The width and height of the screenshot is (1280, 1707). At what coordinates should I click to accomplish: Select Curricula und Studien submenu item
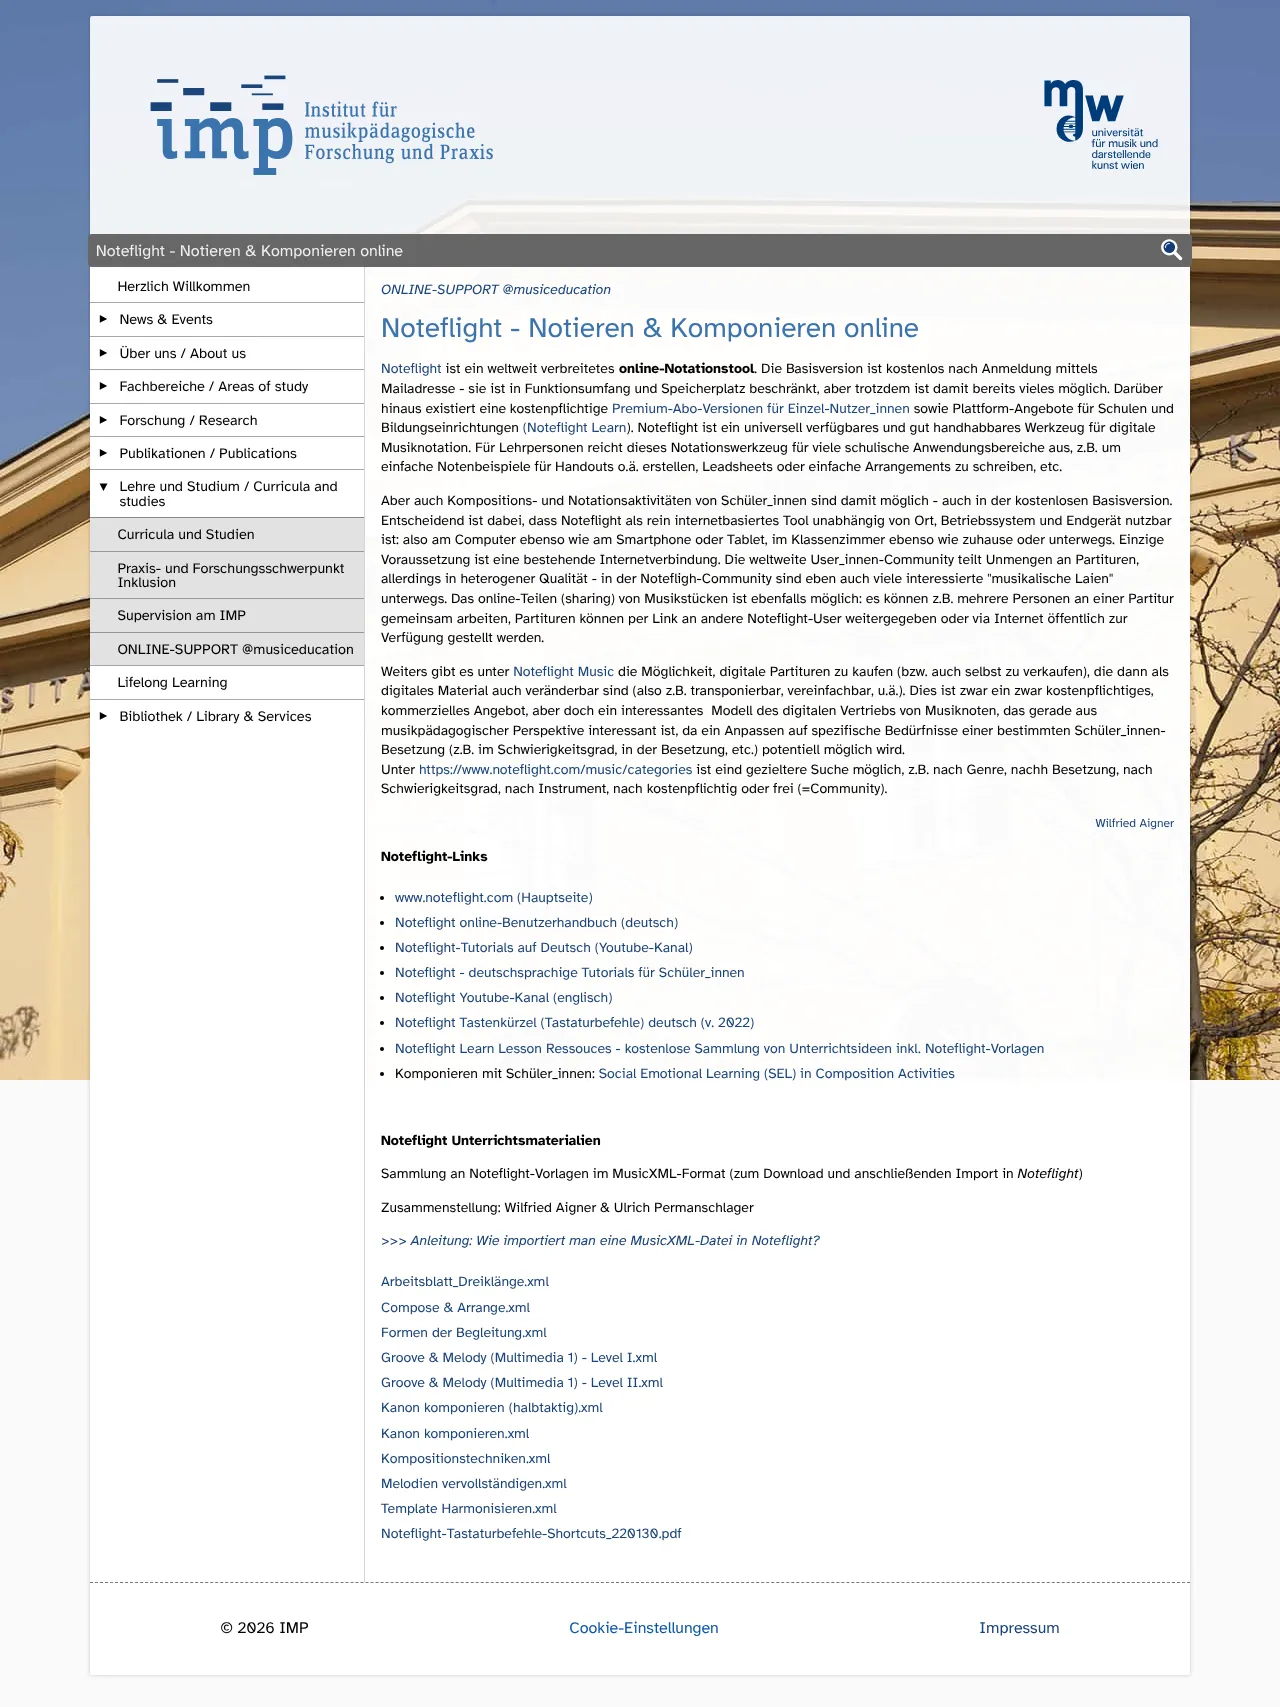tap(186, 534)
